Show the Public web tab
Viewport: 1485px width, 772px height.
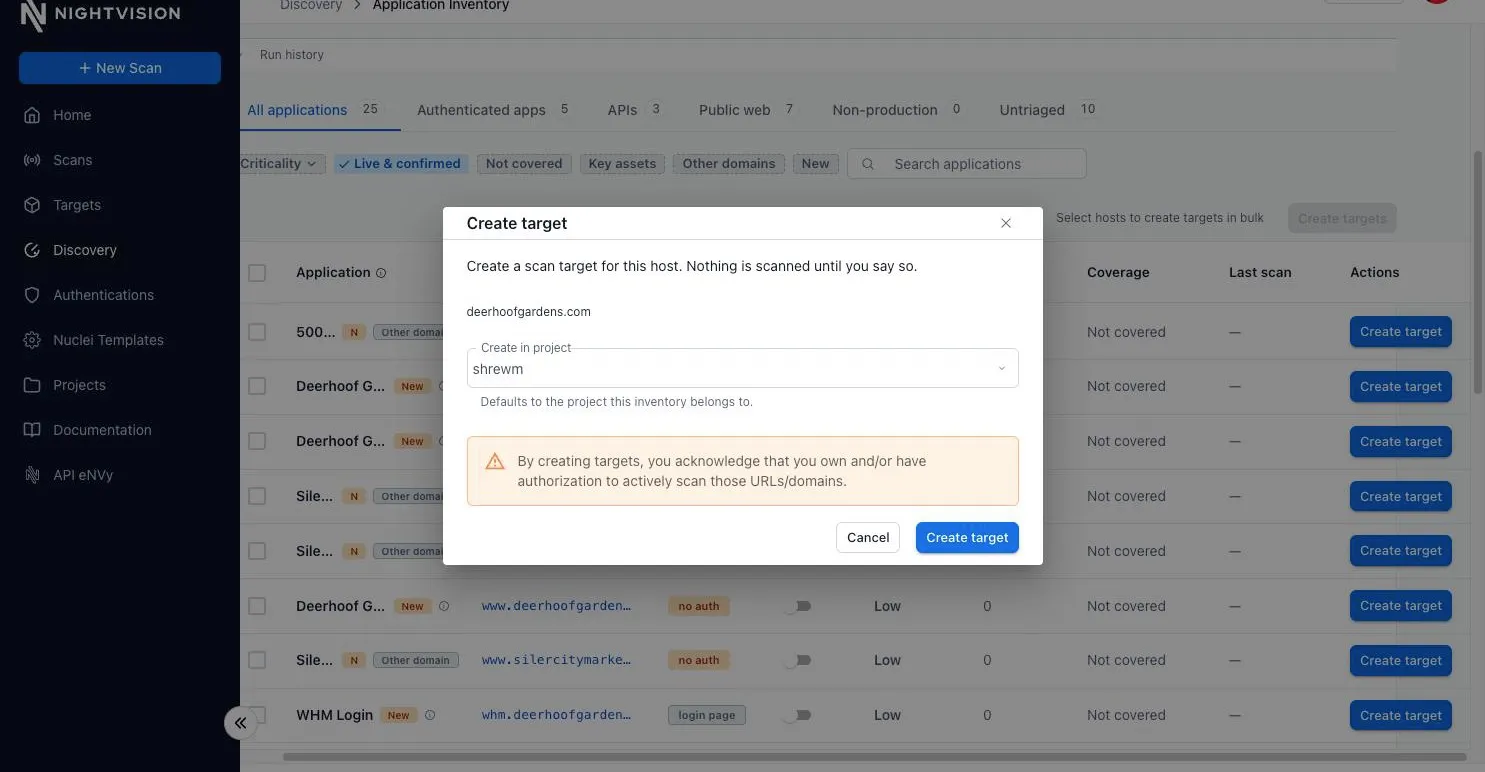[746, 110]
